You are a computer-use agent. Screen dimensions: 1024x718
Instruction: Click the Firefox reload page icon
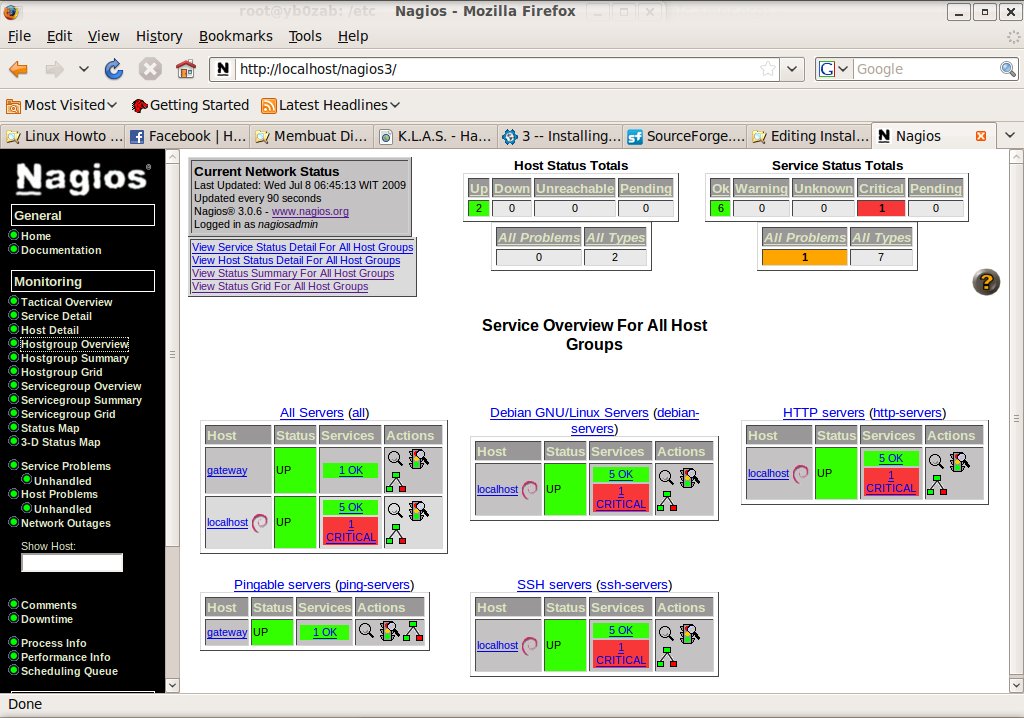tap(114, 69)
